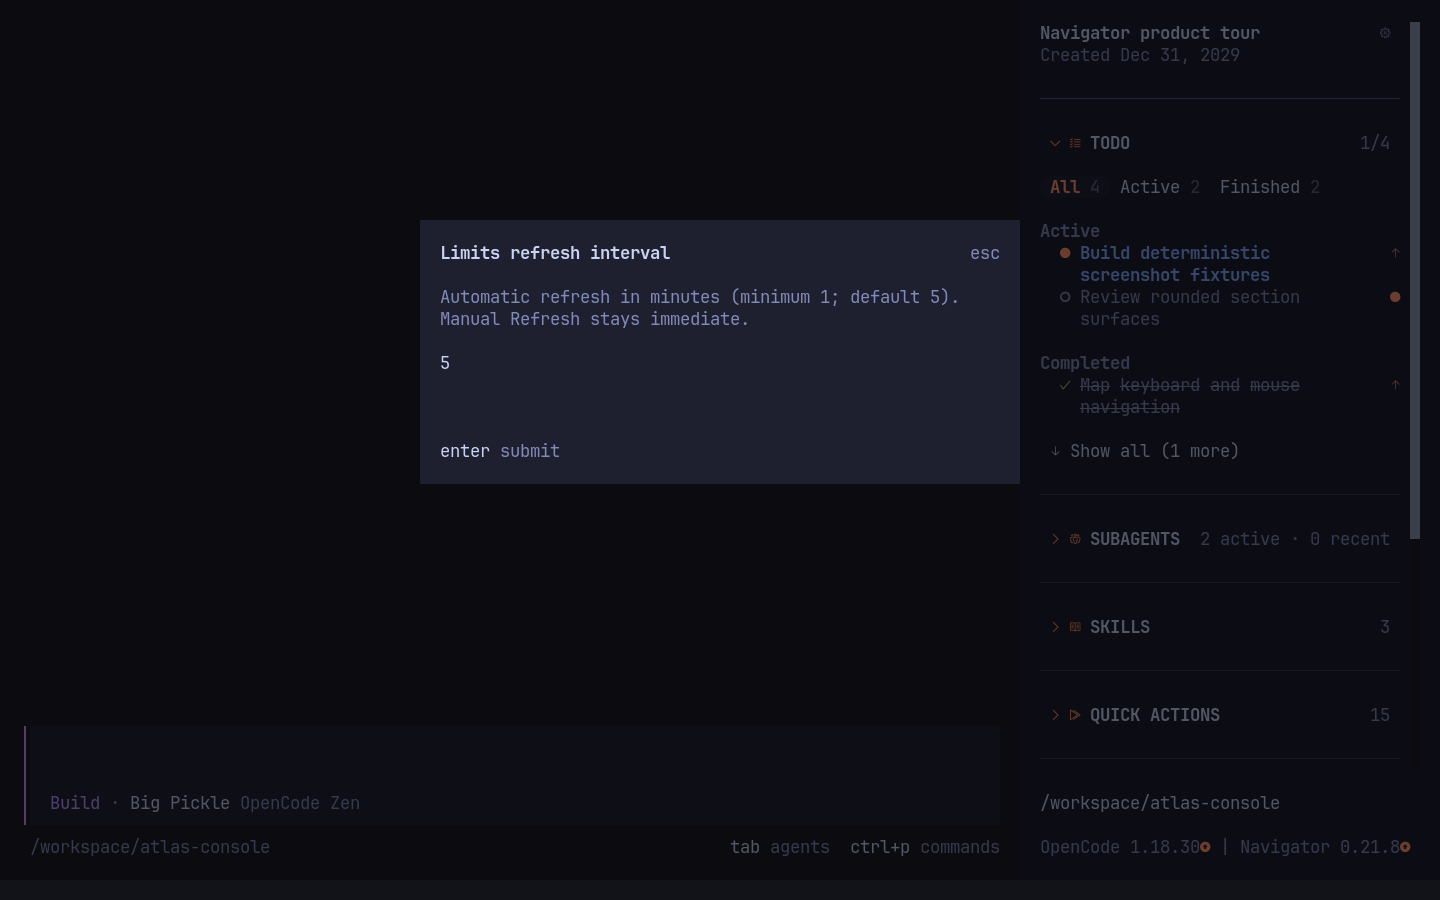
Task: Click the TODO list icon
Action: click(x=1075, y=143)
